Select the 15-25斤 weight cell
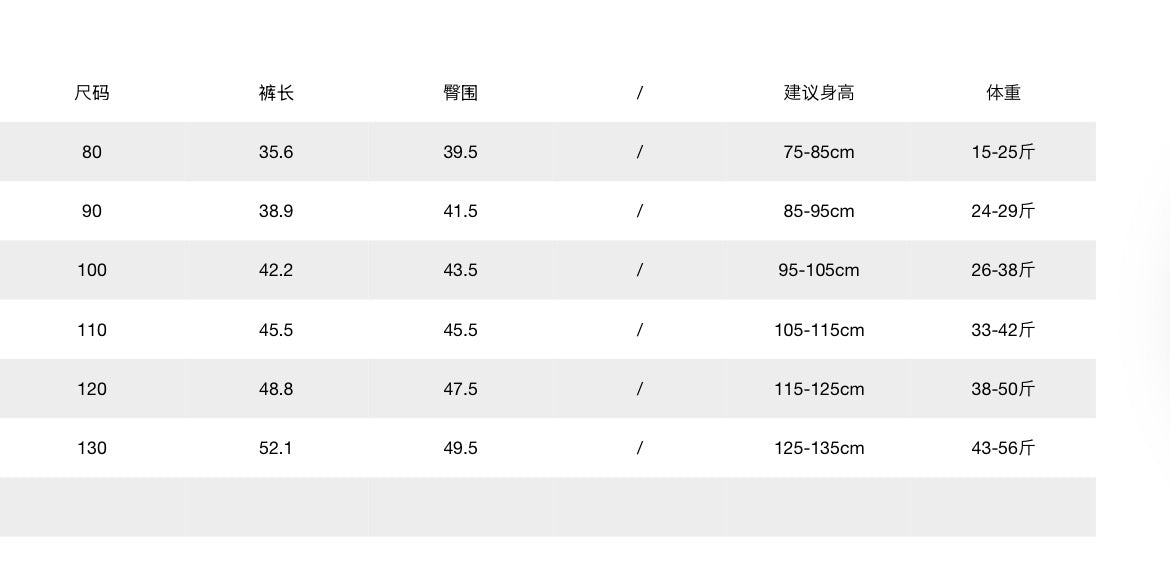The image size is (1170, 566). (1003, 152)
